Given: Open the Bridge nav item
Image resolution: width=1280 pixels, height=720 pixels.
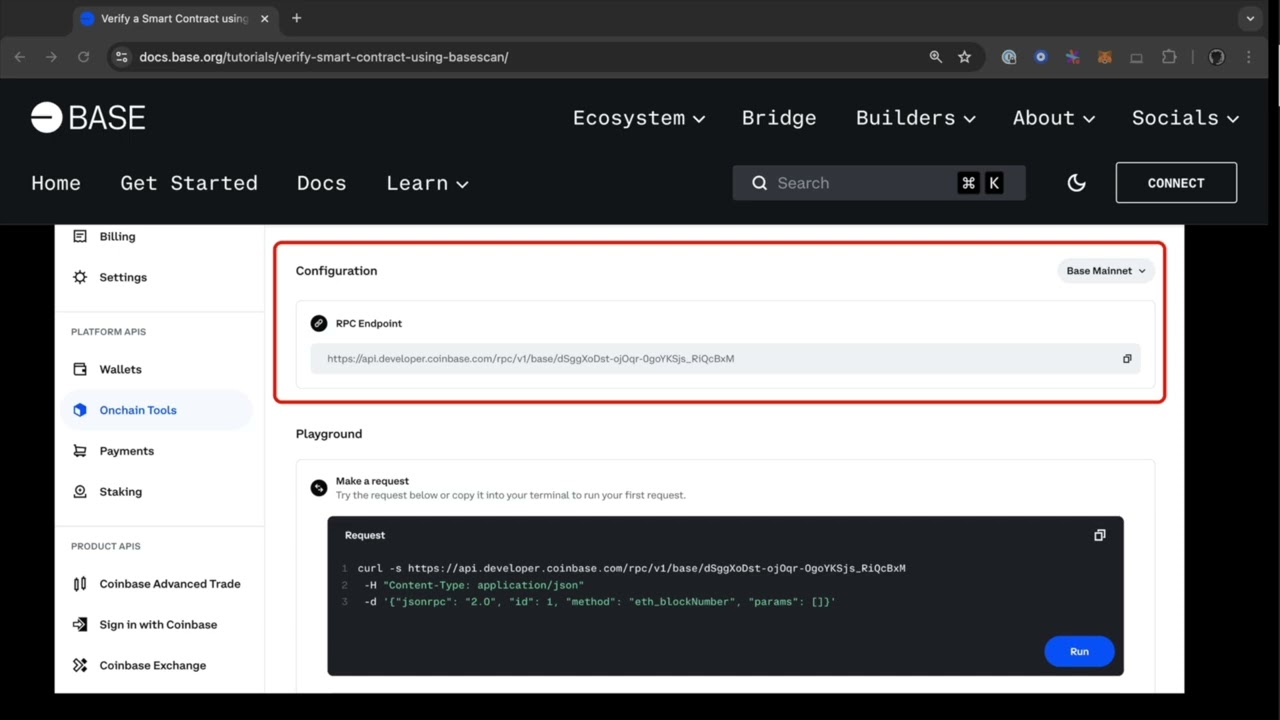Looking at the screenshot, I should [779, 118].
